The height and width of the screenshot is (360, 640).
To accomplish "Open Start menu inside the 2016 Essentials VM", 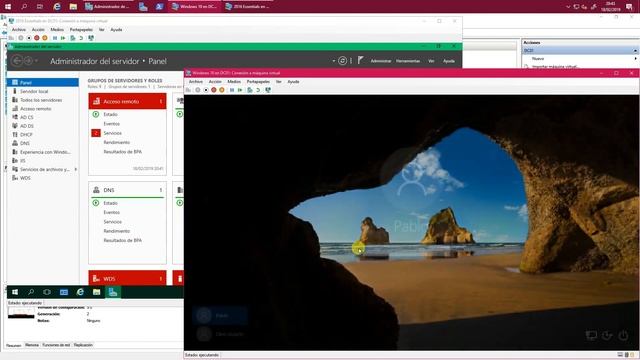I will click(15, 292).
